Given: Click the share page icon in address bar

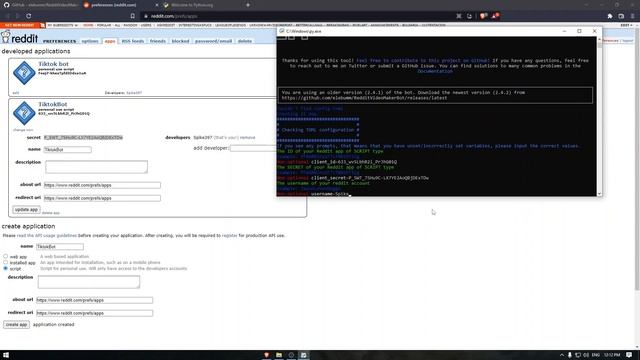Looking at the screenshot, I should 469,16.
